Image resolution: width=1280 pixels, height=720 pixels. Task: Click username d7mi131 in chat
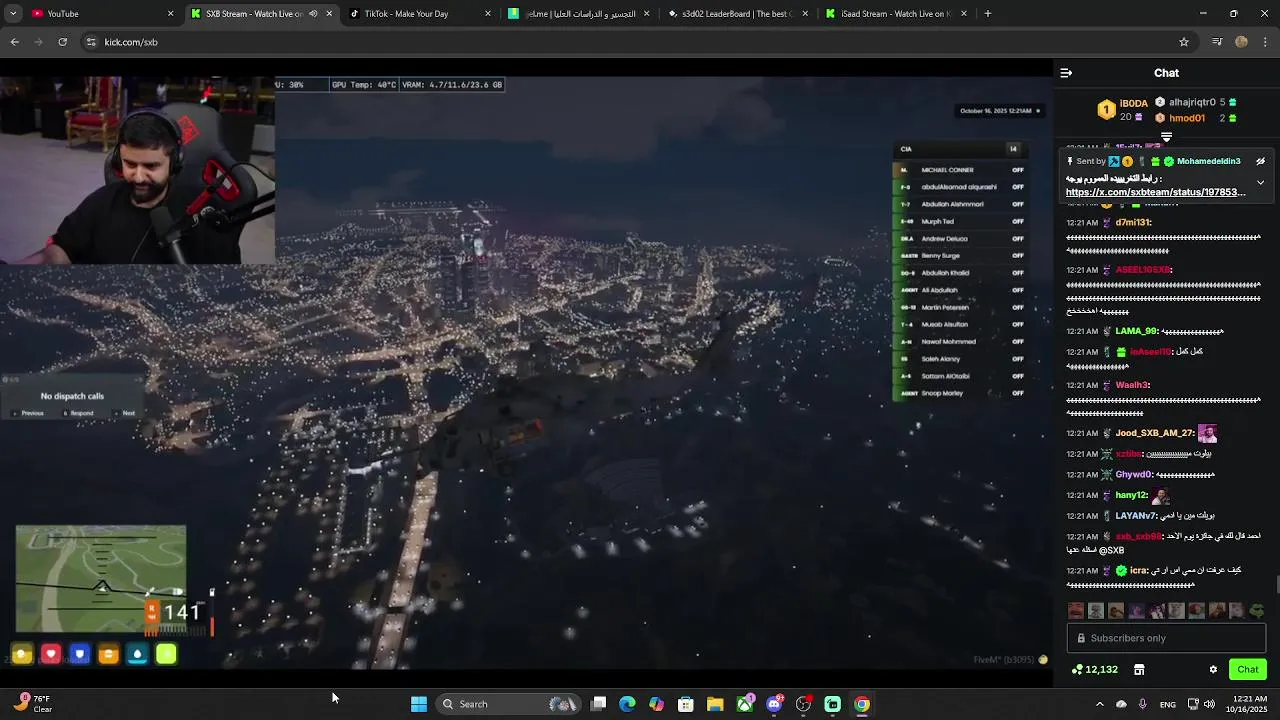(1133, 222)
